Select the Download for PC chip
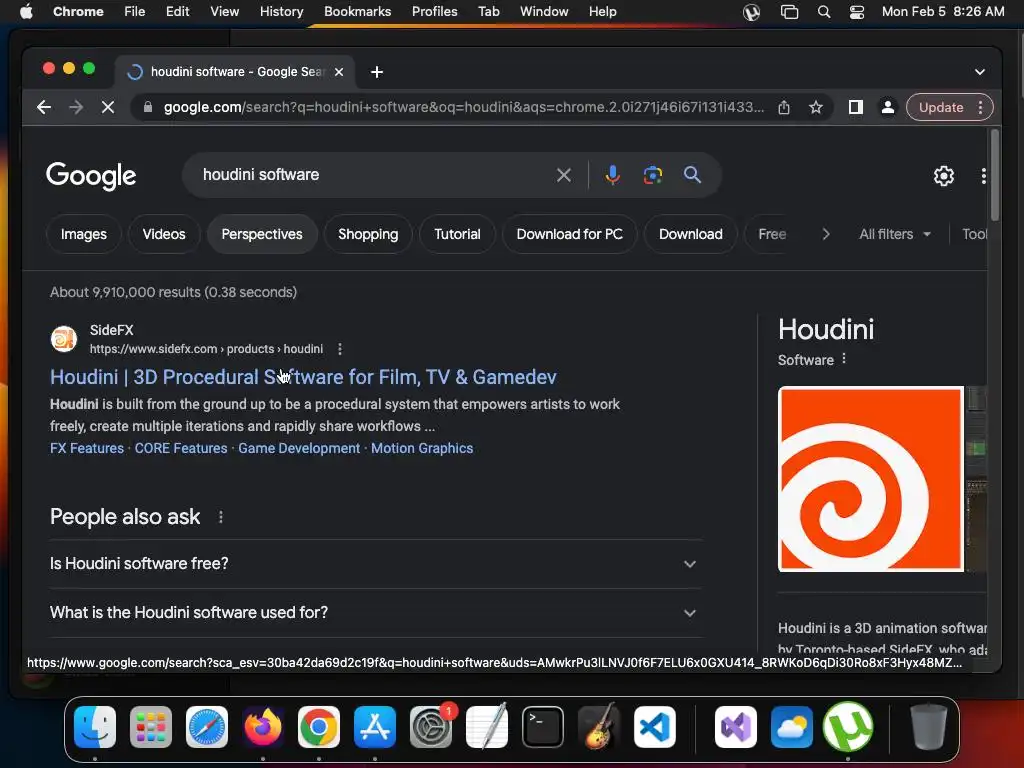1024x768 pixels. pos(569,234)
